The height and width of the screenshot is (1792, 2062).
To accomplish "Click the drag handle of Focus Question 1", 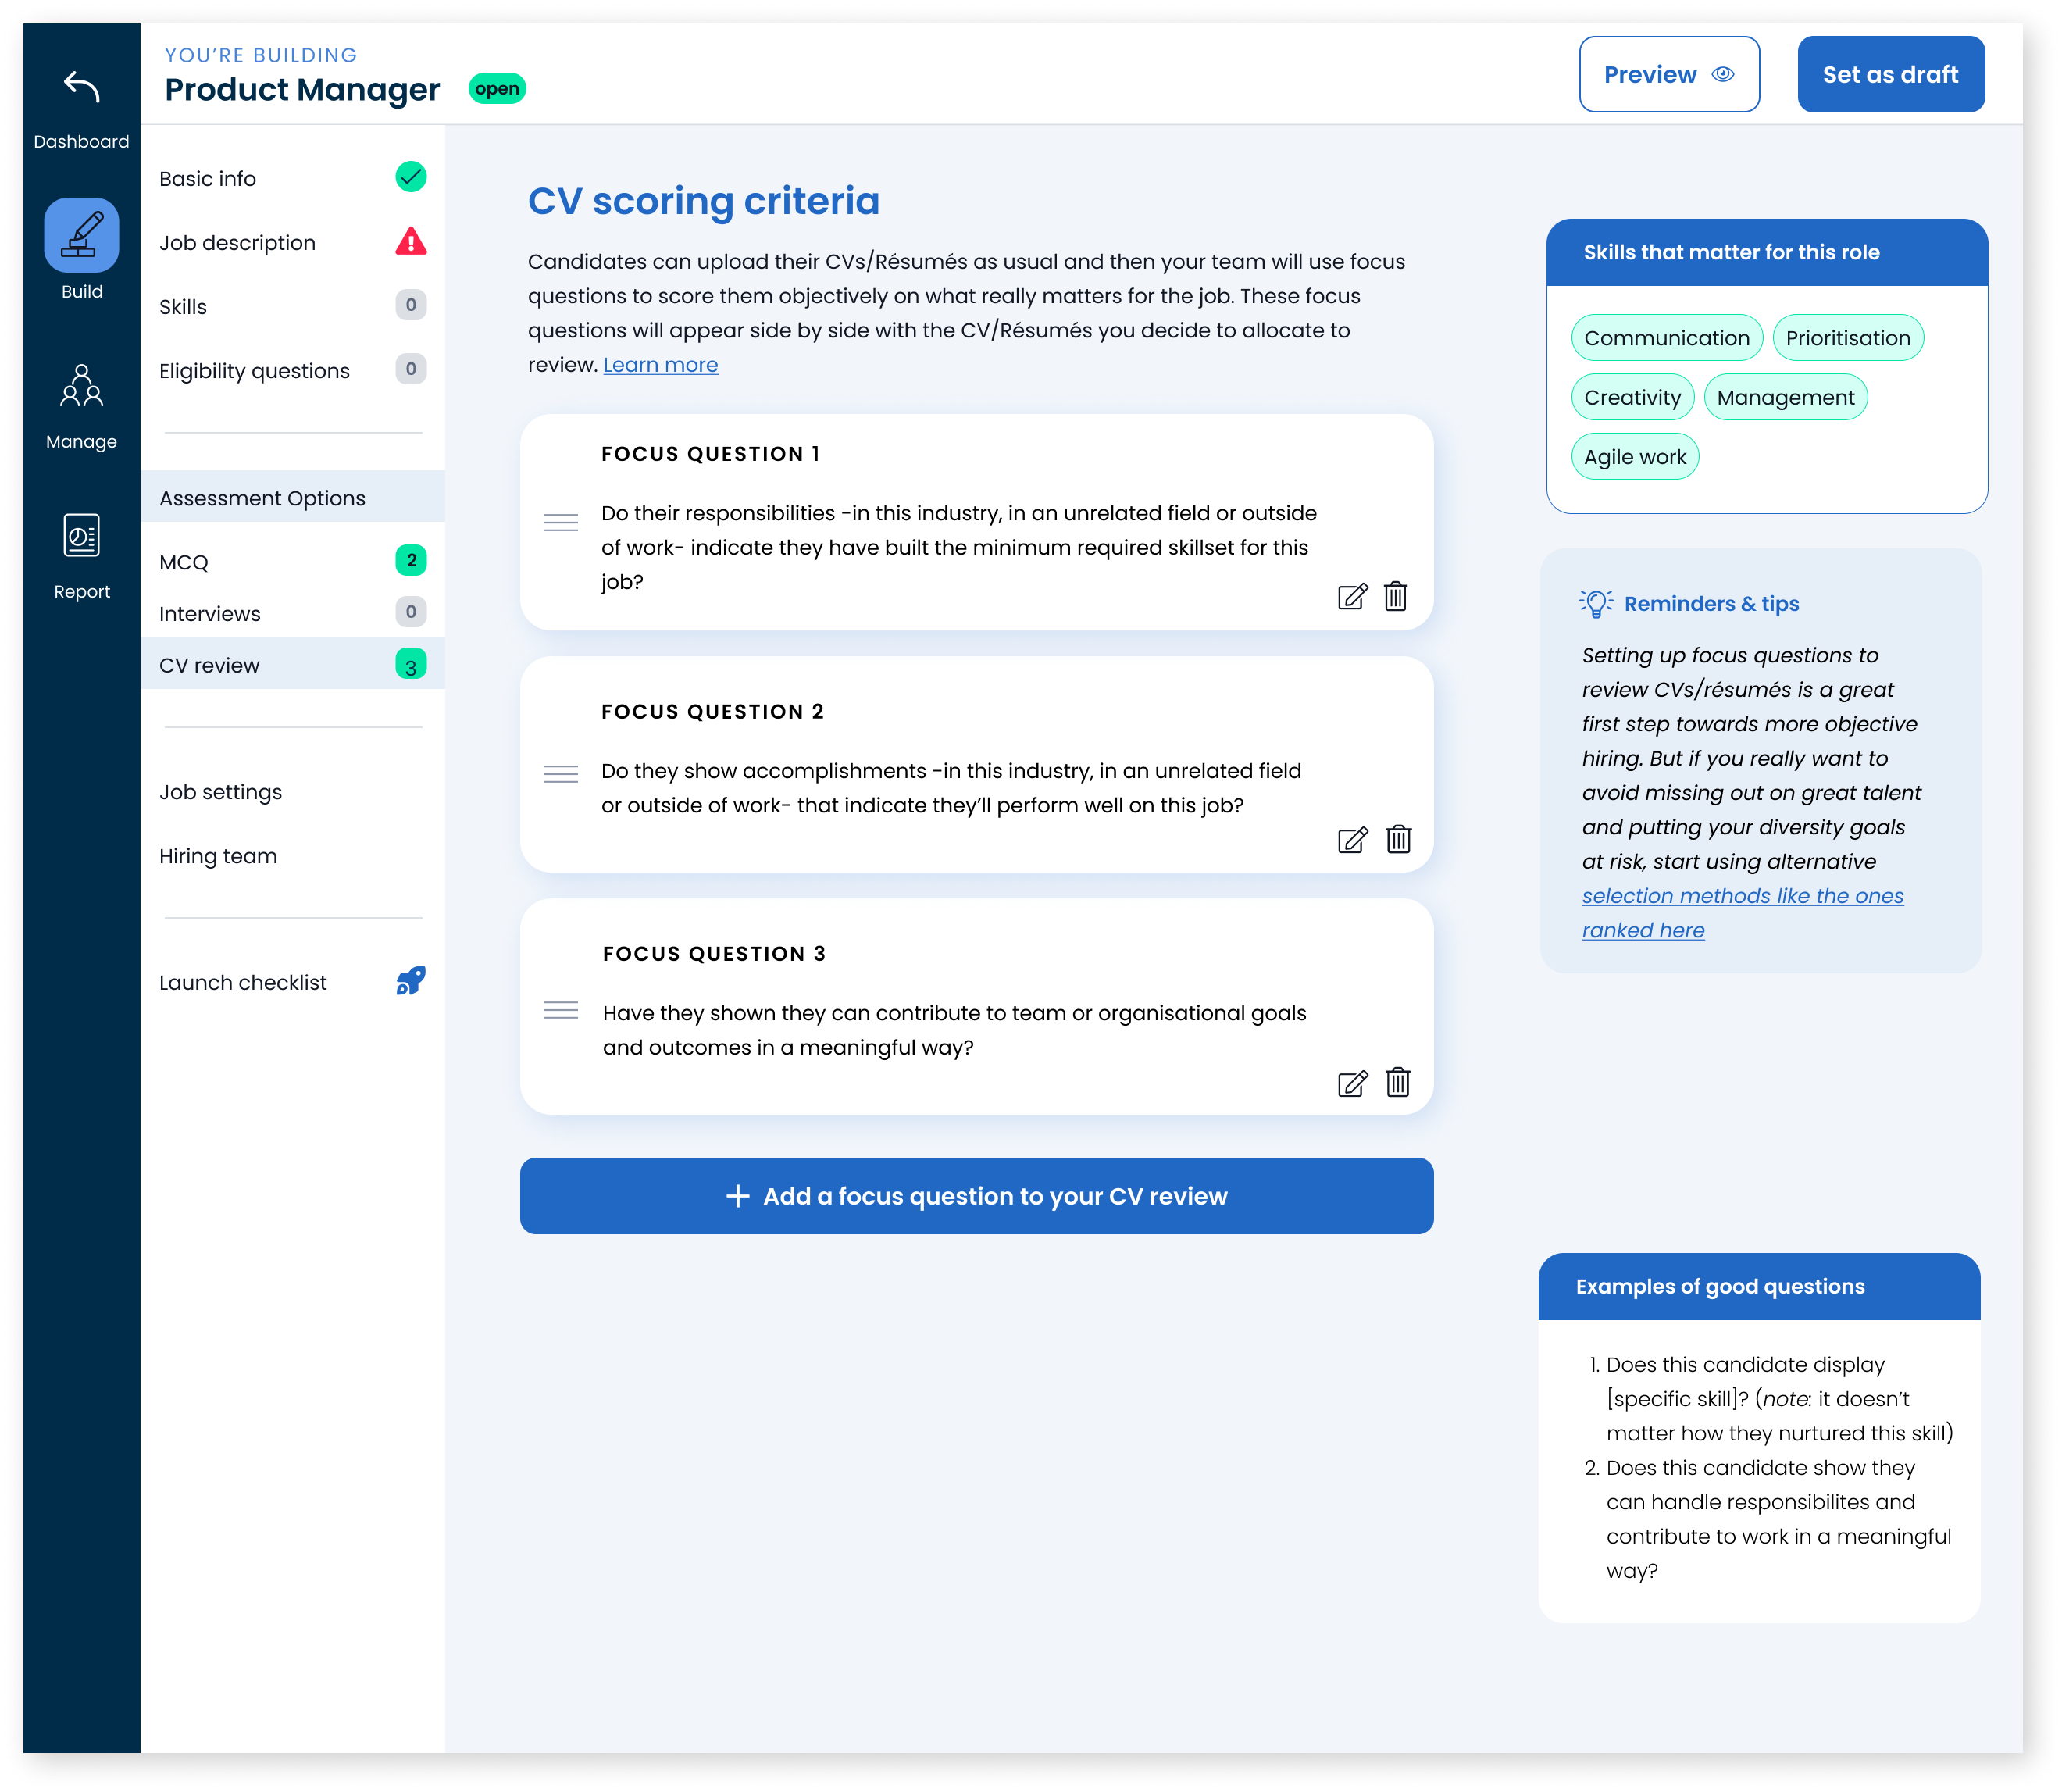I will coord(560,522).
